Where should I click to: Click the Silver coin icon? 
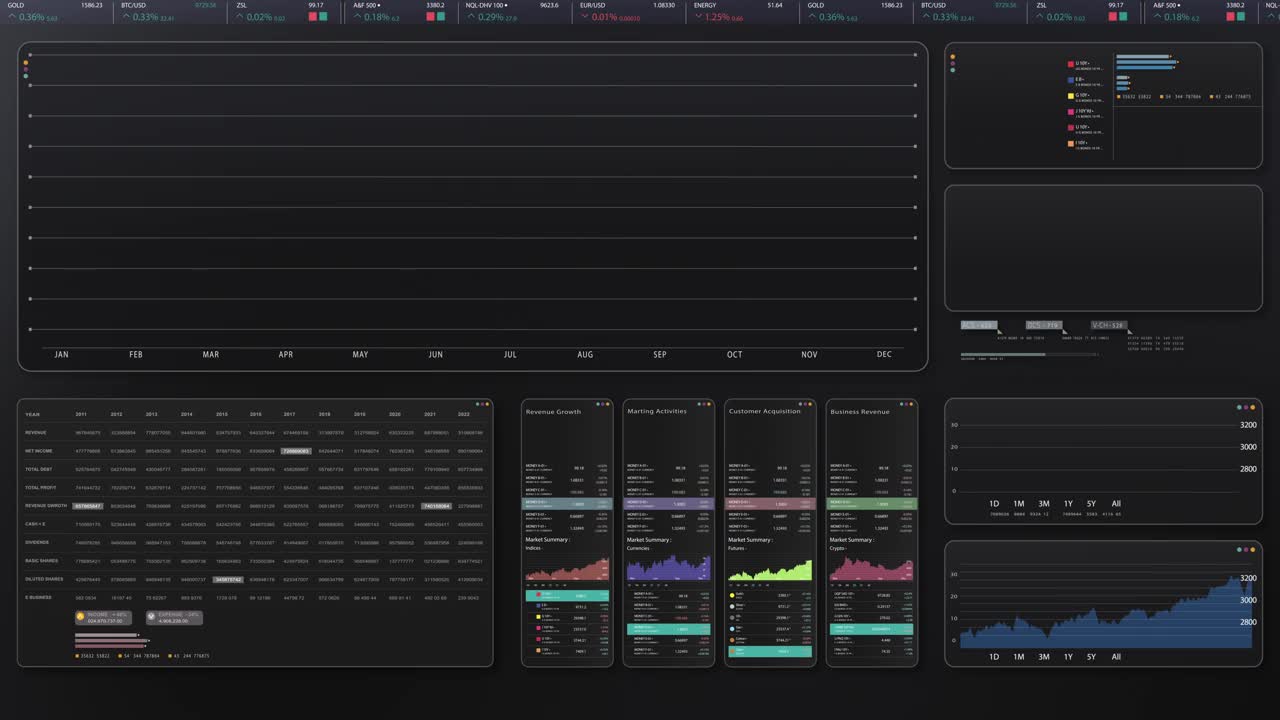732,607
